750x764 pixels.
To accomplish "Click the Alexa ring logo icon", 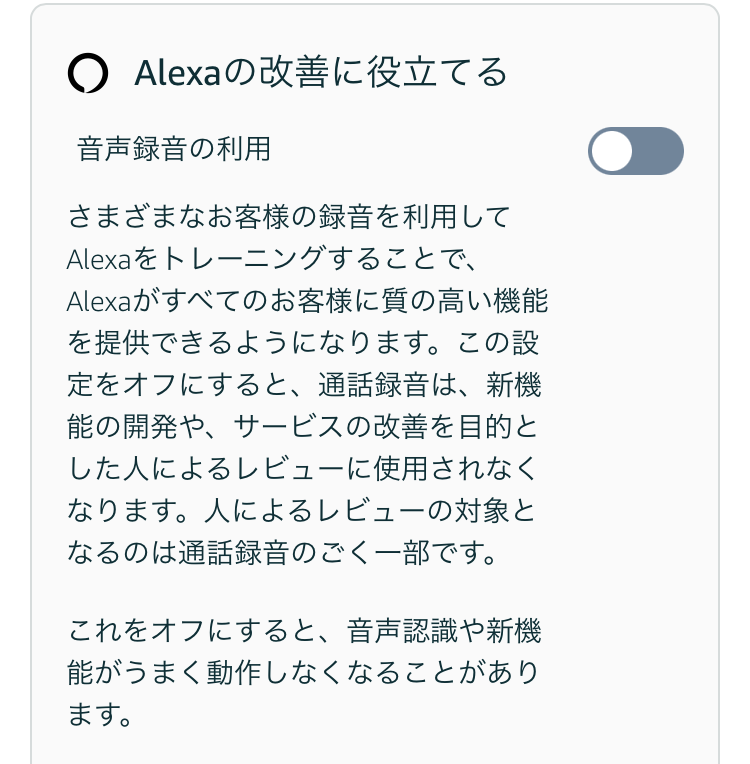I will [x=88, y=73].
